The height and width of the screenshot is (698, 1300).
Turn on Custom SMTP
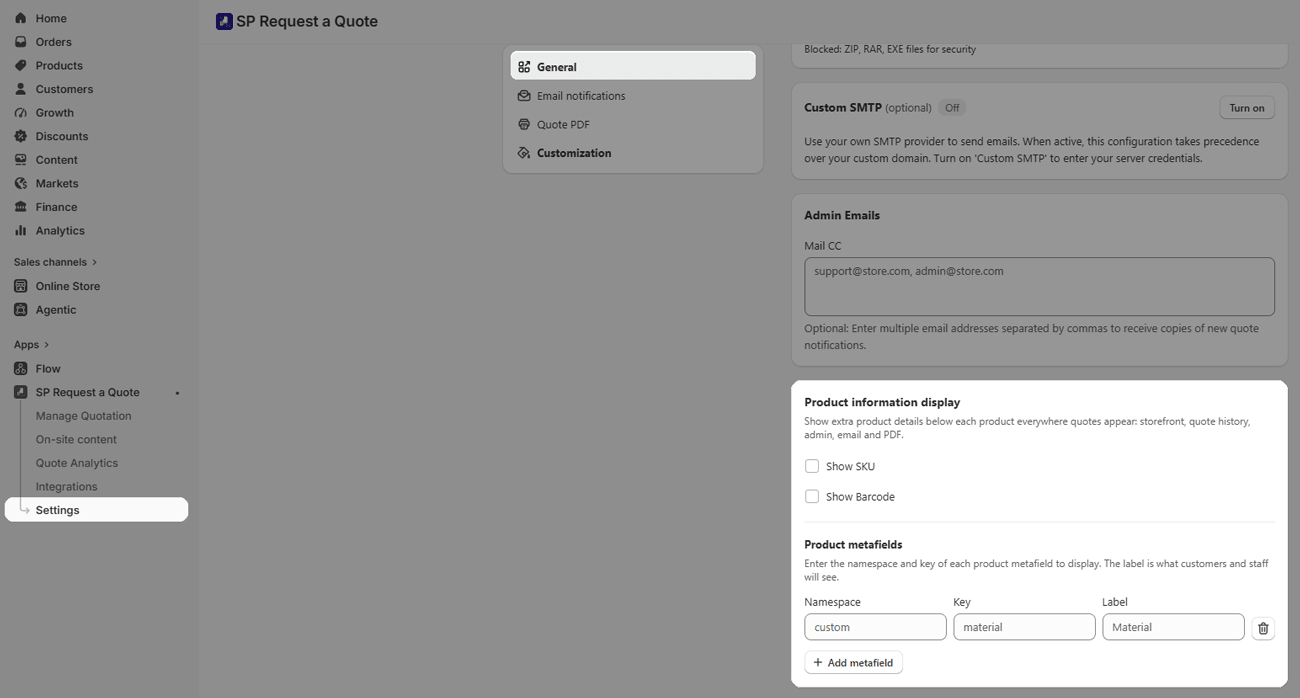point(1247,108)
